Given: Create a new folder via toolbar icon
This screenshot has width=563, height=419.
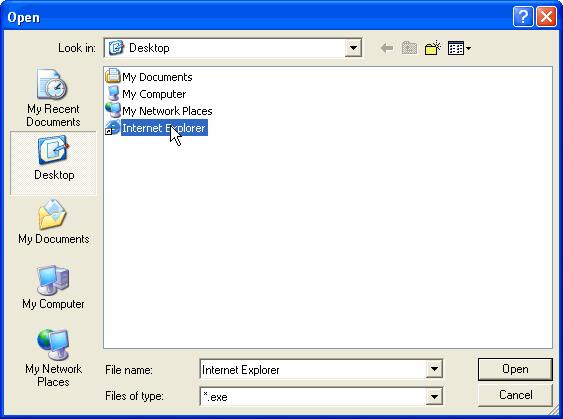Looking at the screenshot, I should point(432,48).
